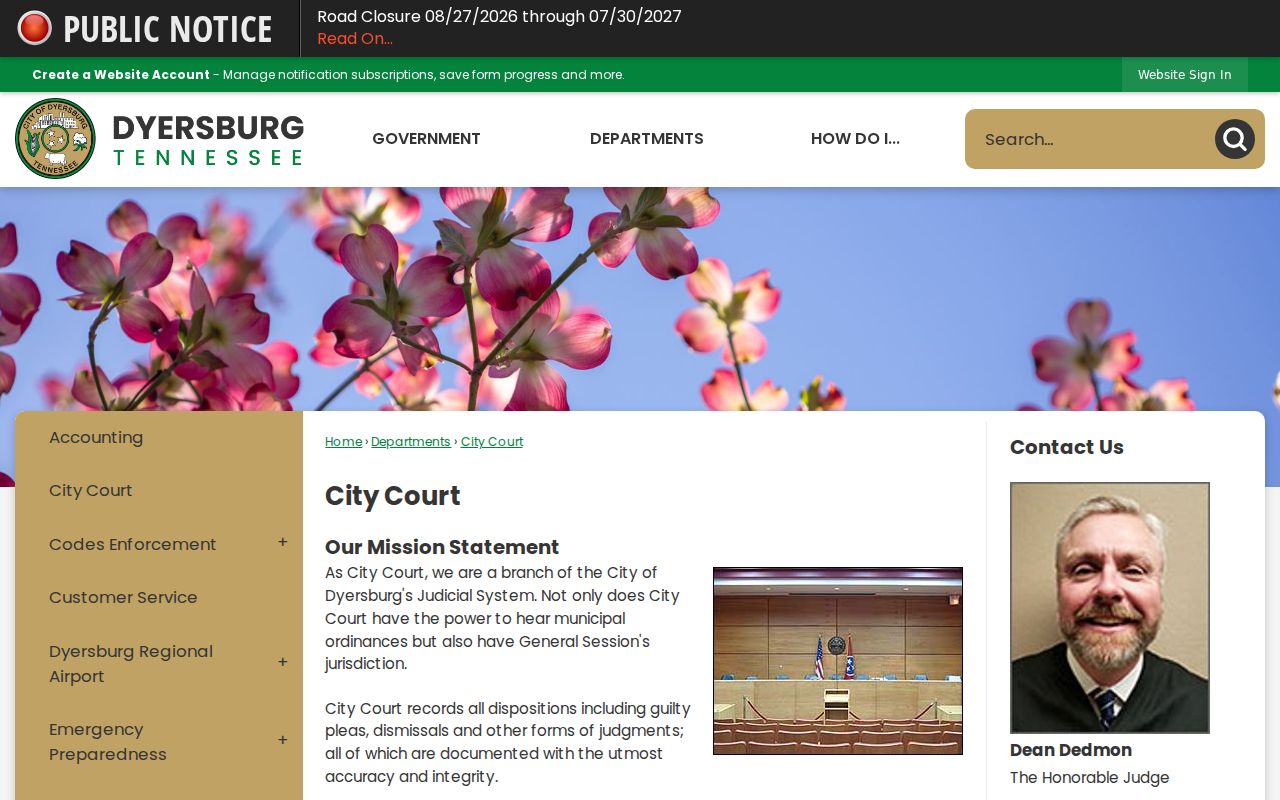
Task: Click Create a Website Account link
Action: click(121, 75)
